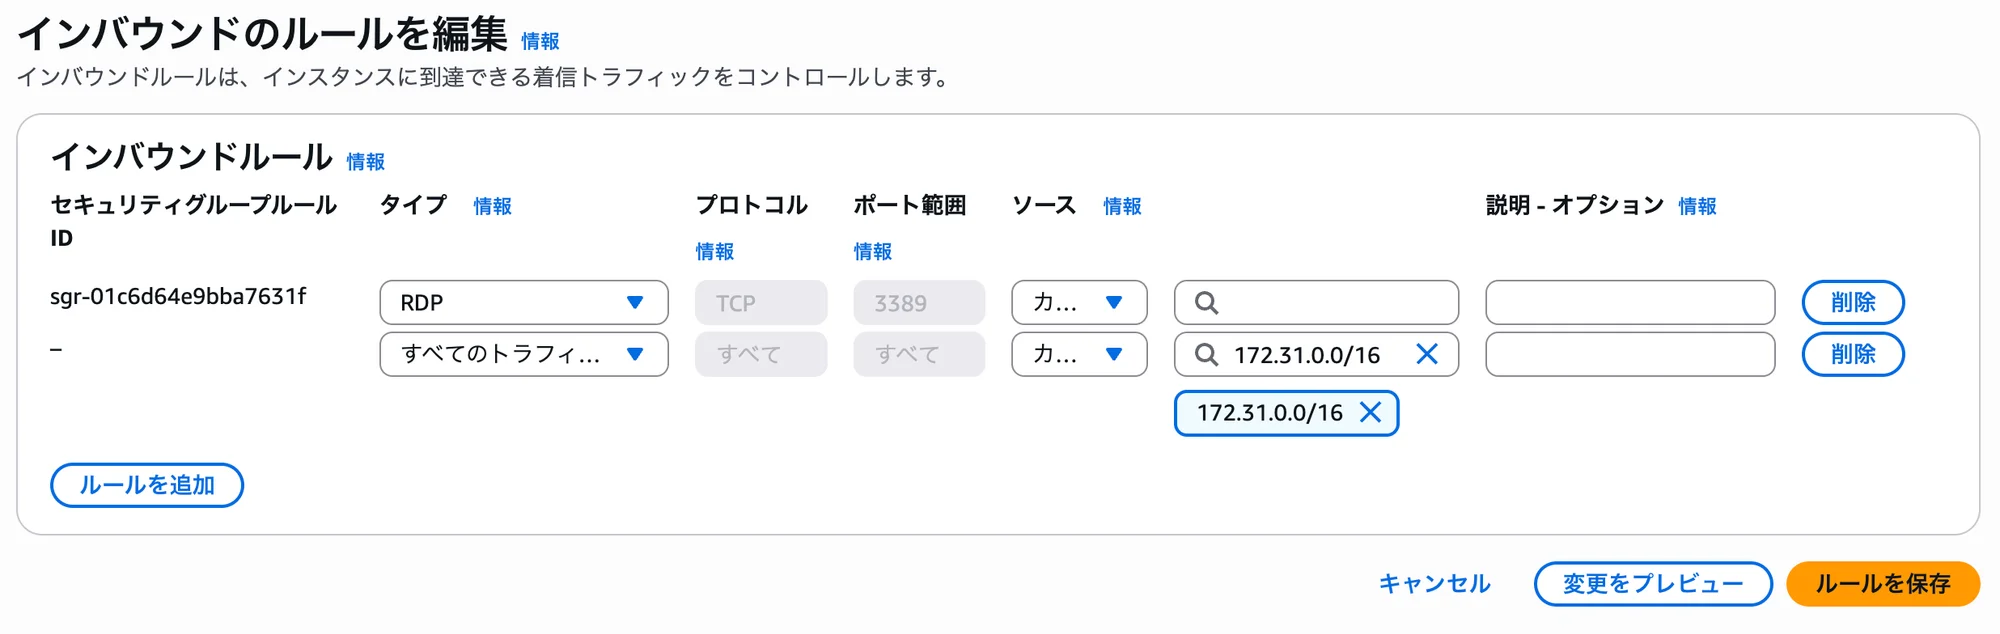The image size is (2000, 634).
Task: Click ルールを保存 to save rules
Action: 1883,583
